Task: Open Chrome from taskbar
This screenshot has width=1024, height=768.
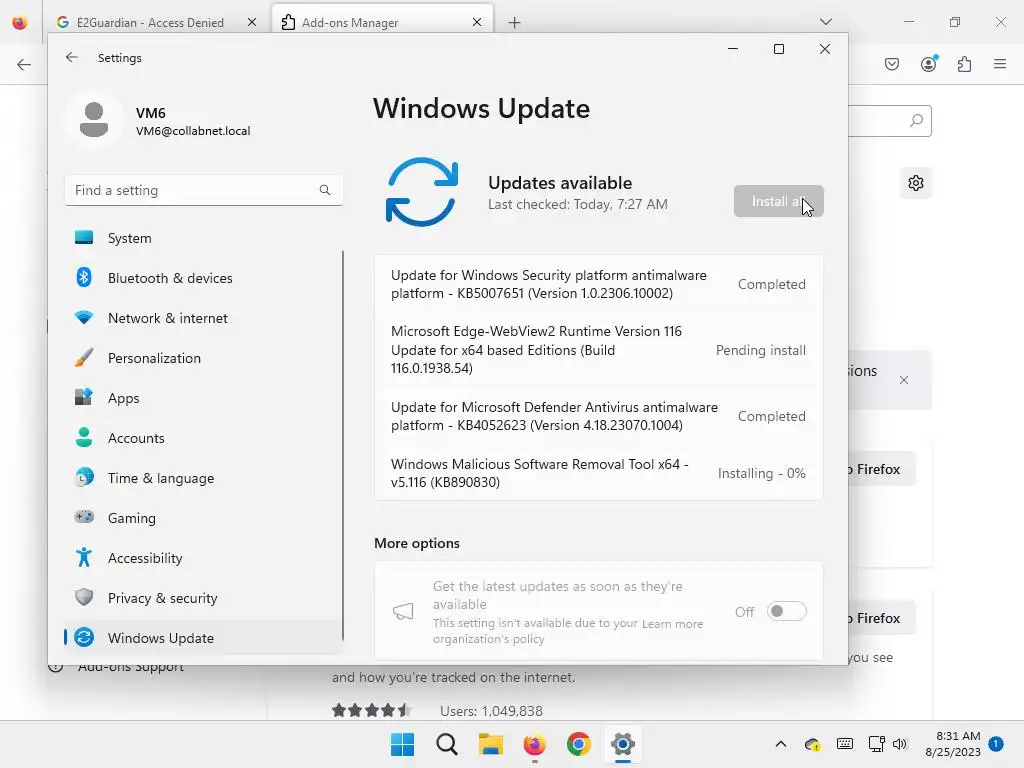Action: coord(579,744)
